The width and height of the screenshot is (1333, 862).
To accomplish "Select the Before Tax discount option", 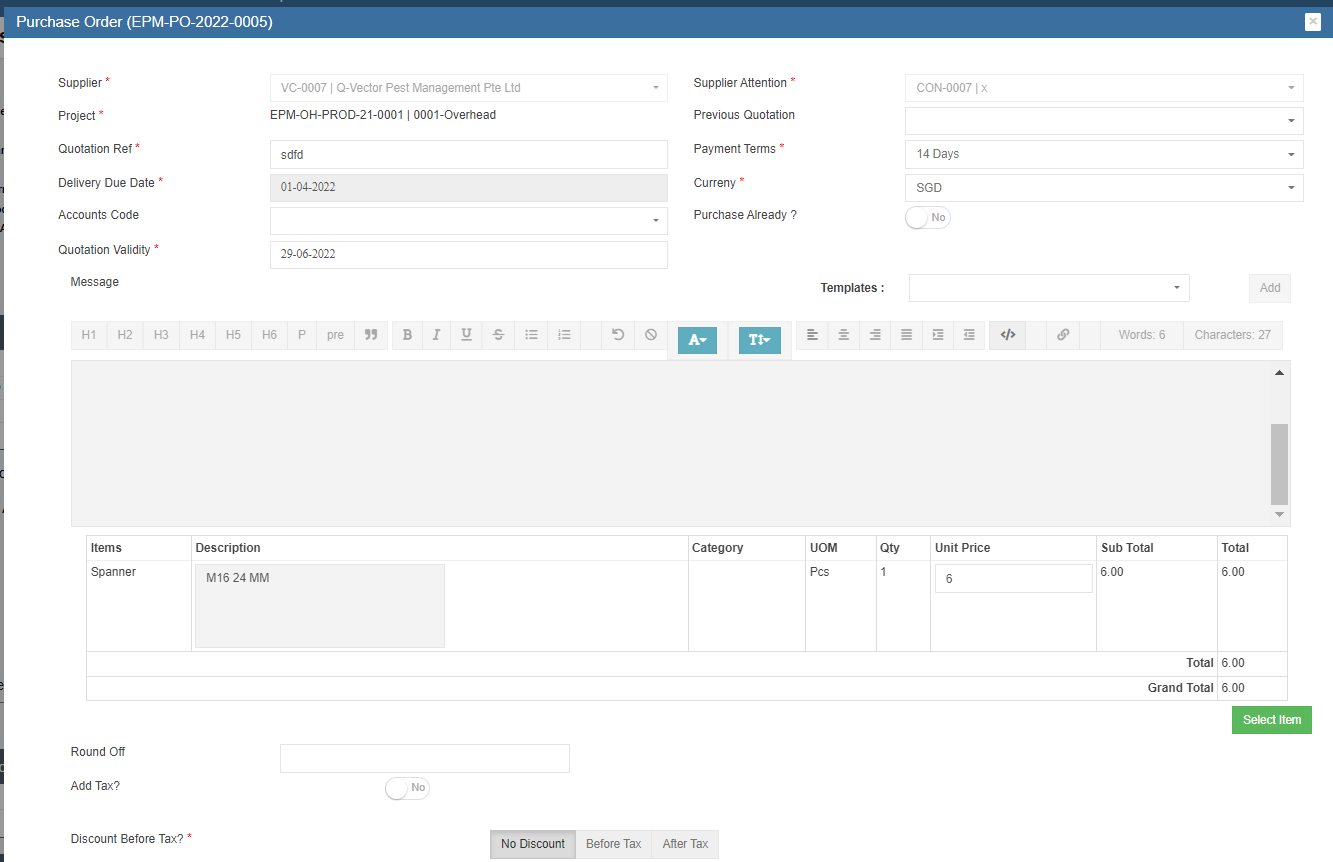I will [613, 844].
